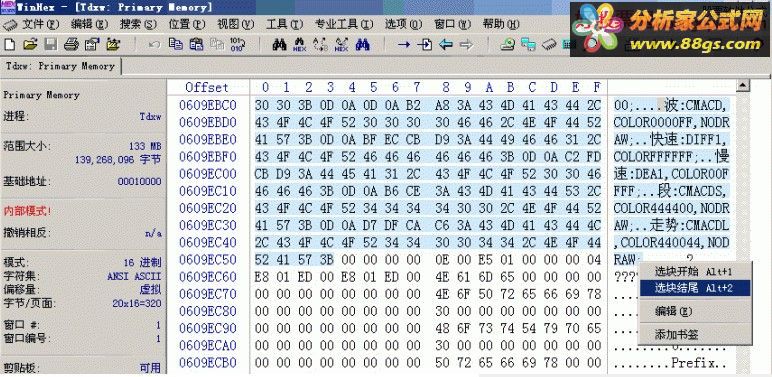Screen dimensions: 772x377
Task: Click the Print toolbar icon
Action: 71,45
